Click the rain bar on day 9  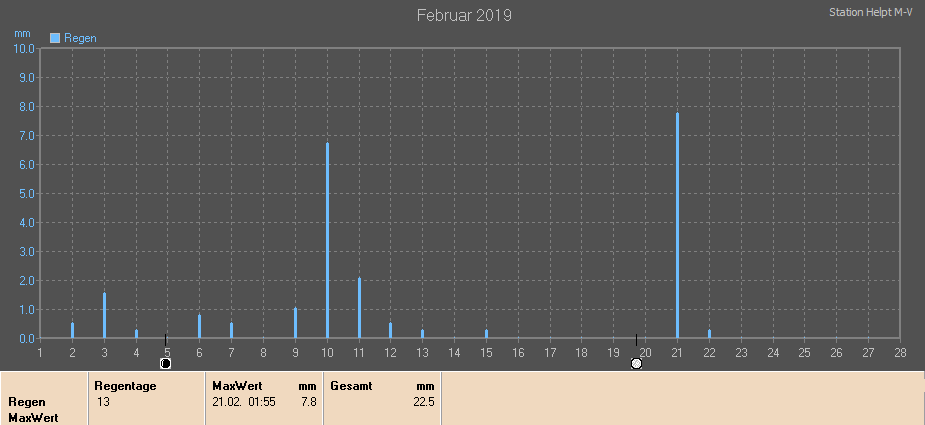296,323
